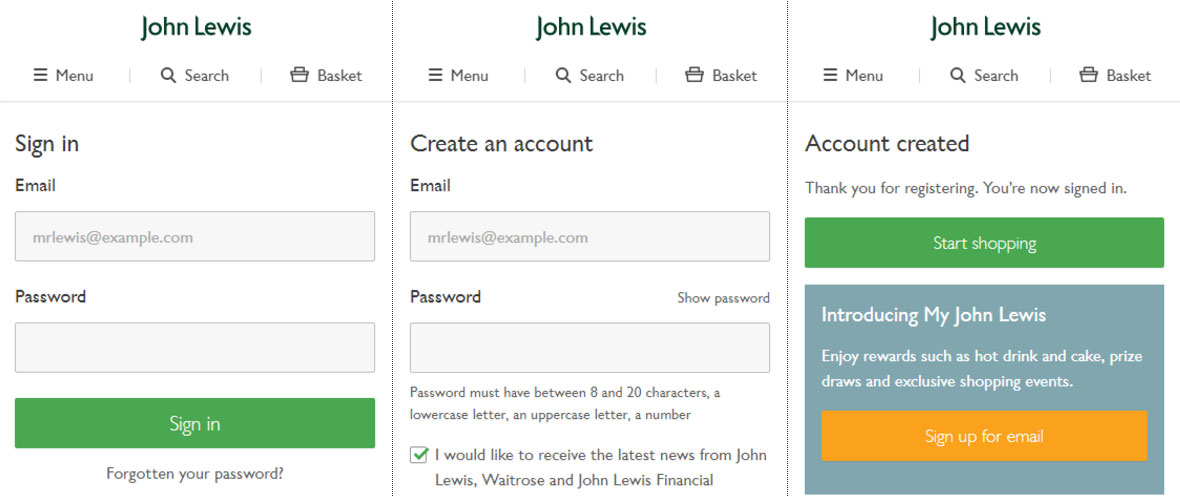Click Search magnifier icon in Sign in panel
1180x497 pixels.
coord(168,75)
